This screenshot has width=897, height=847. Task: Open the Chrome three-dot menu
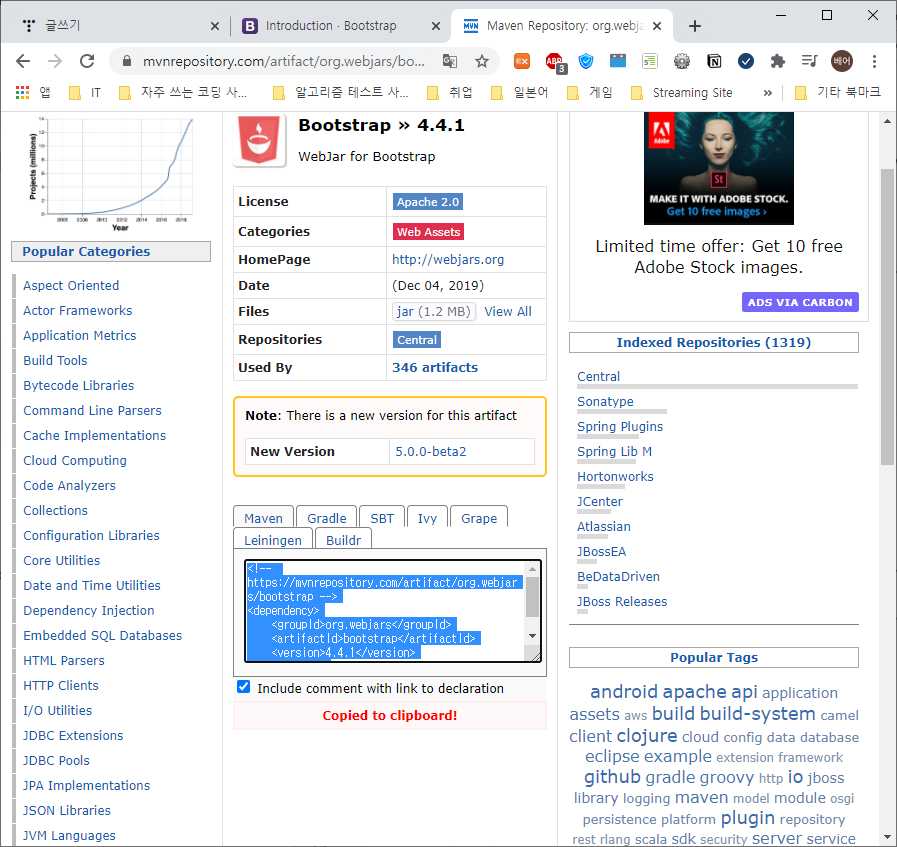[x=874, y=61]
